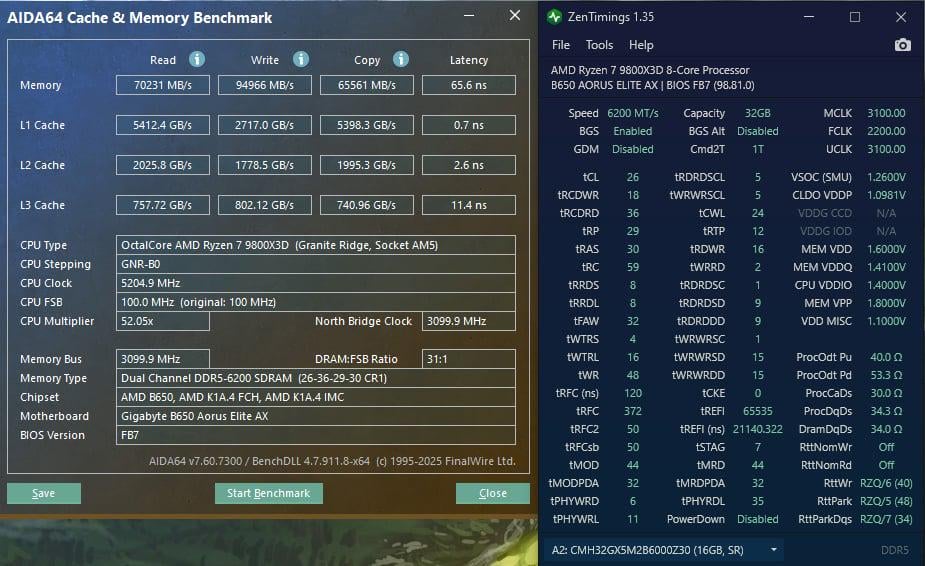Screen dimensions: 925x566
Task: Open the File menu in ZenTimings
Action: point(560,45)
